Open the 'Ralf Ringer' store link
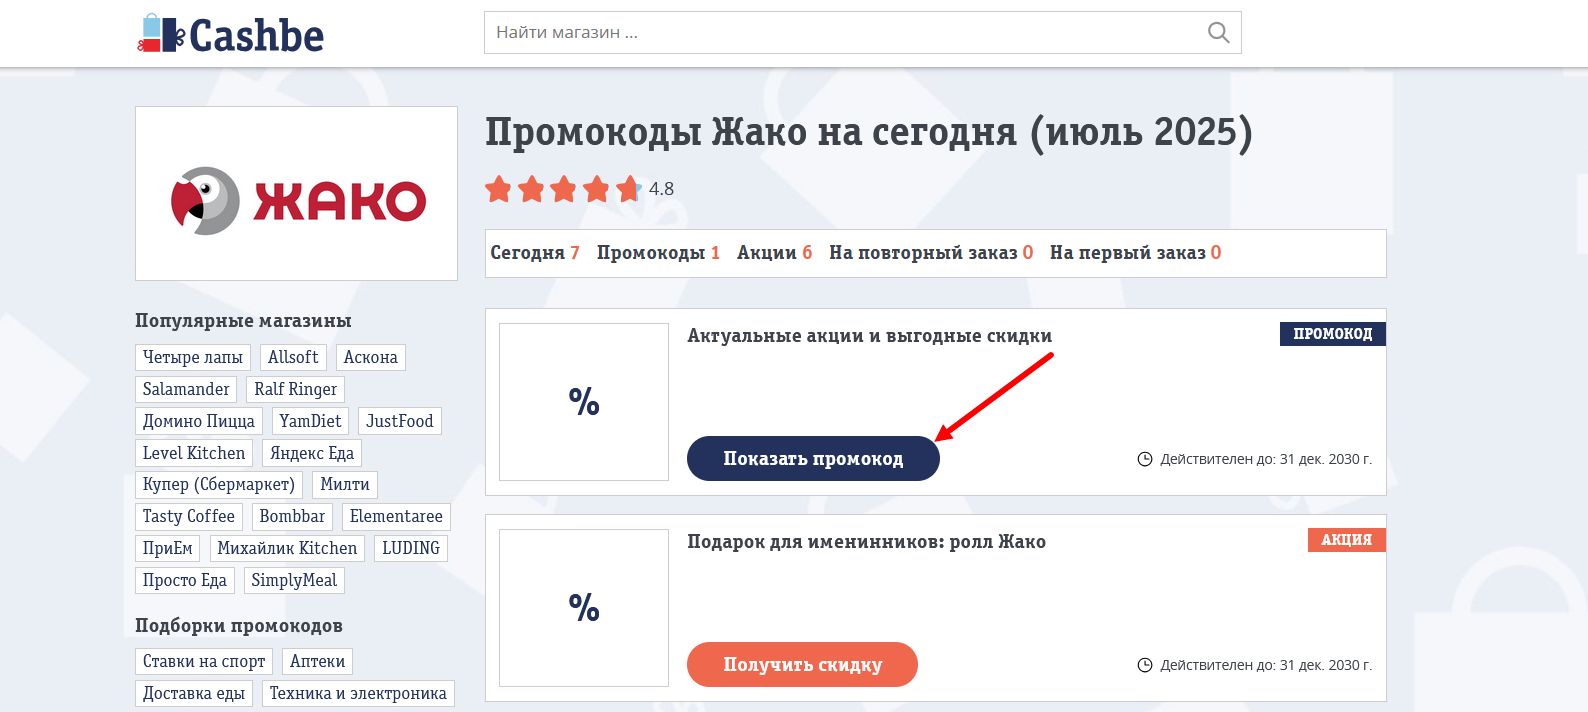This screenshot has height=712, width=1588. point(295,389)
